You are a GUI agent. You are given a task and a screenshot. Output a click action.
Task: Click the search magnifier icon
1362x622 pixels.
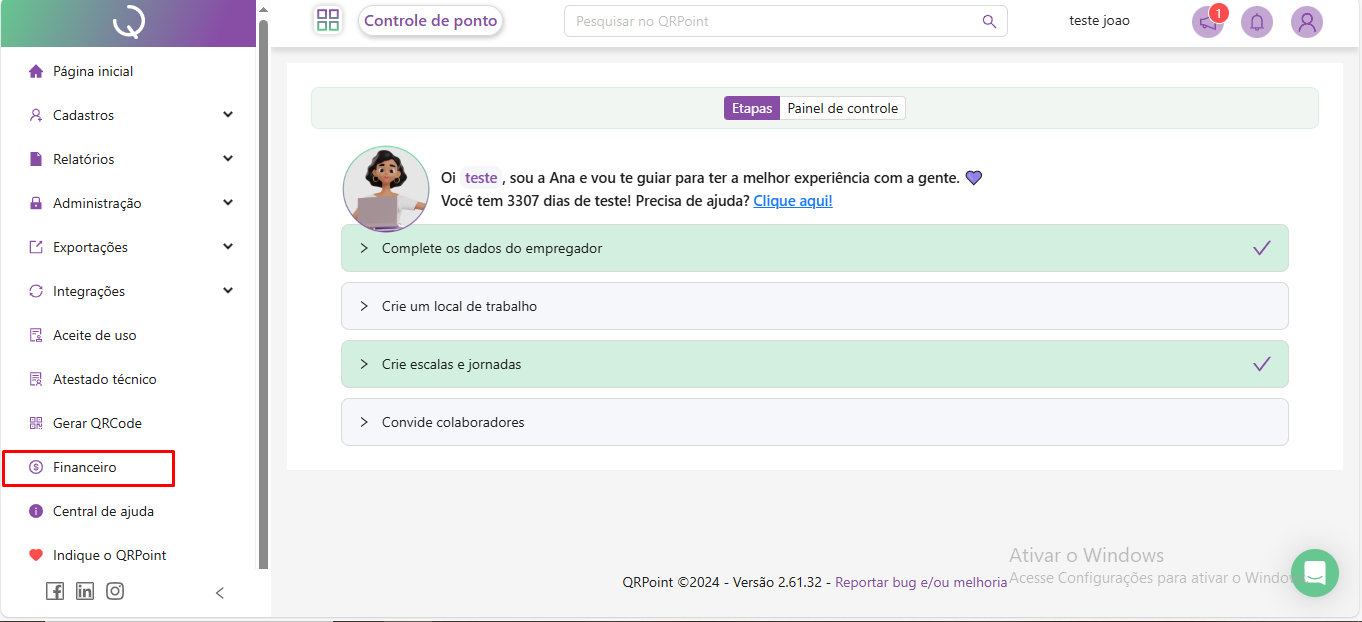click(x=989, y=21)
